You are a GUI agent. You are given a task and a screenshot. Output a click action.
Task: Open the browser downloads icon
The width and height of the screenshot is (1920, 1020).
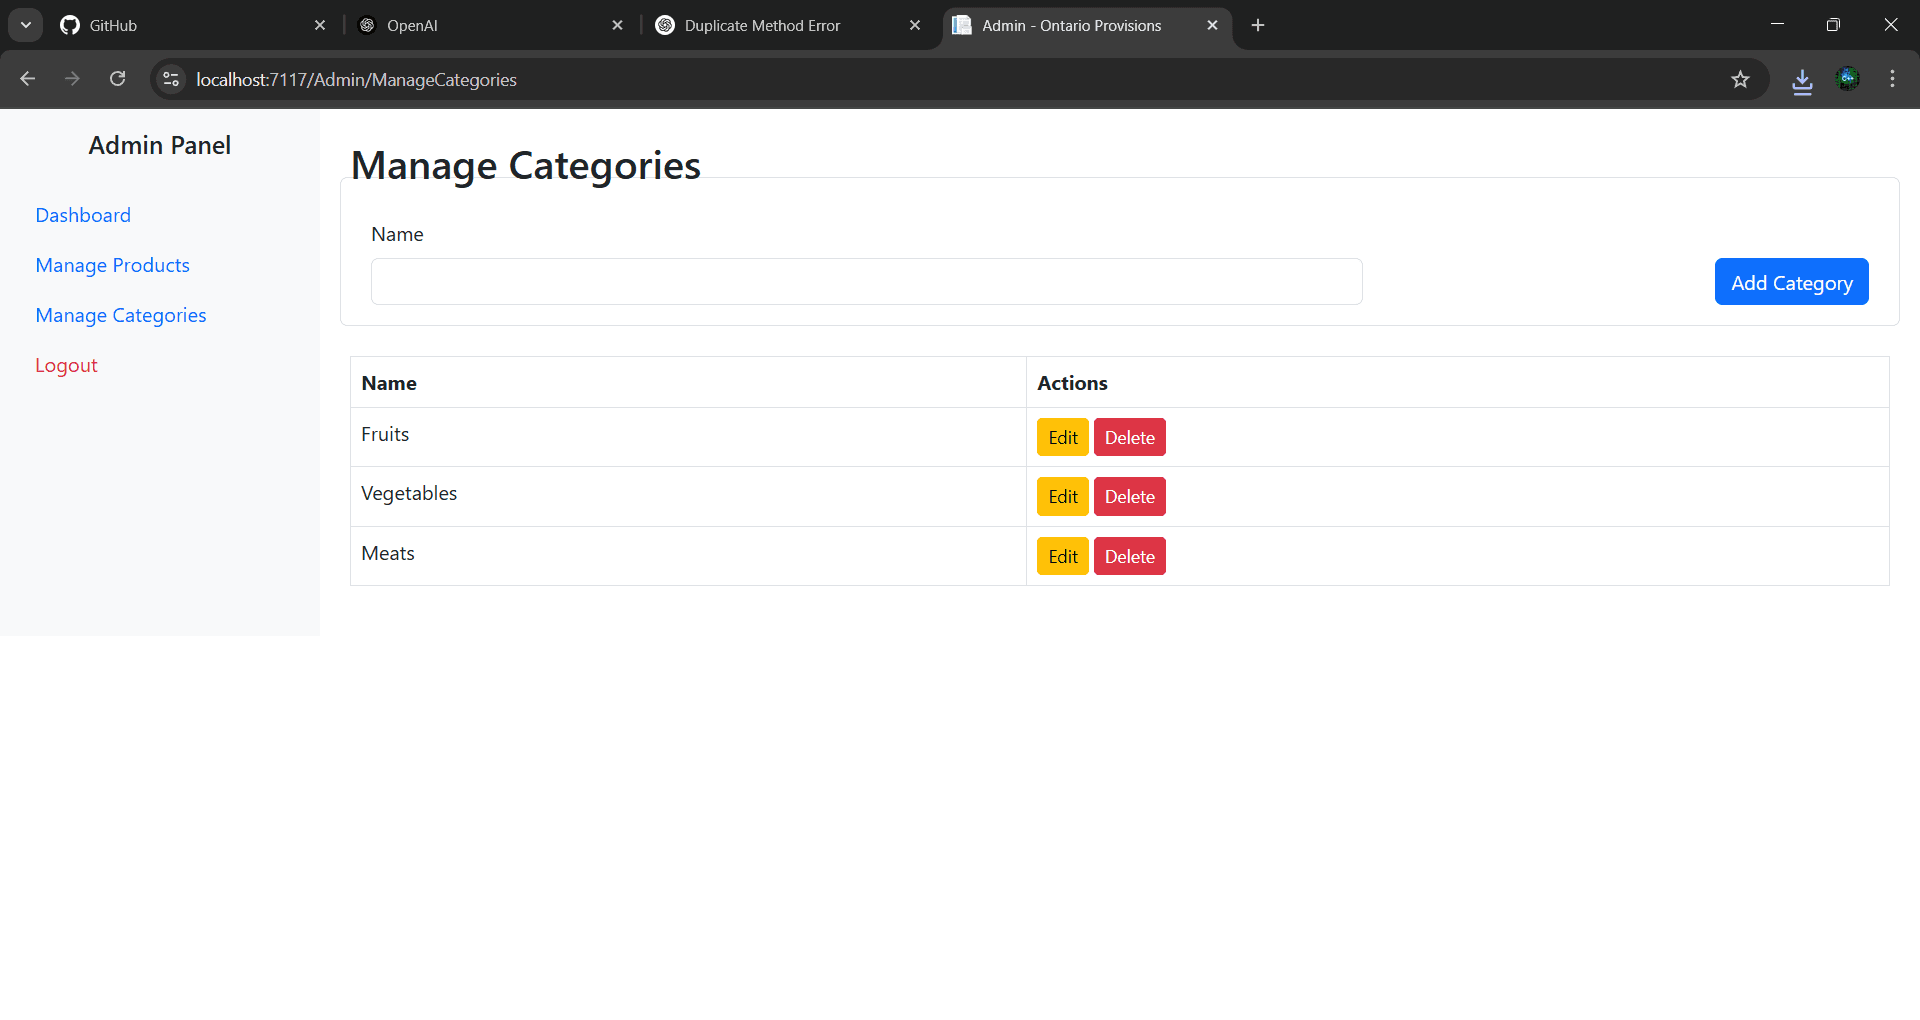click(x=1802, y=80)
